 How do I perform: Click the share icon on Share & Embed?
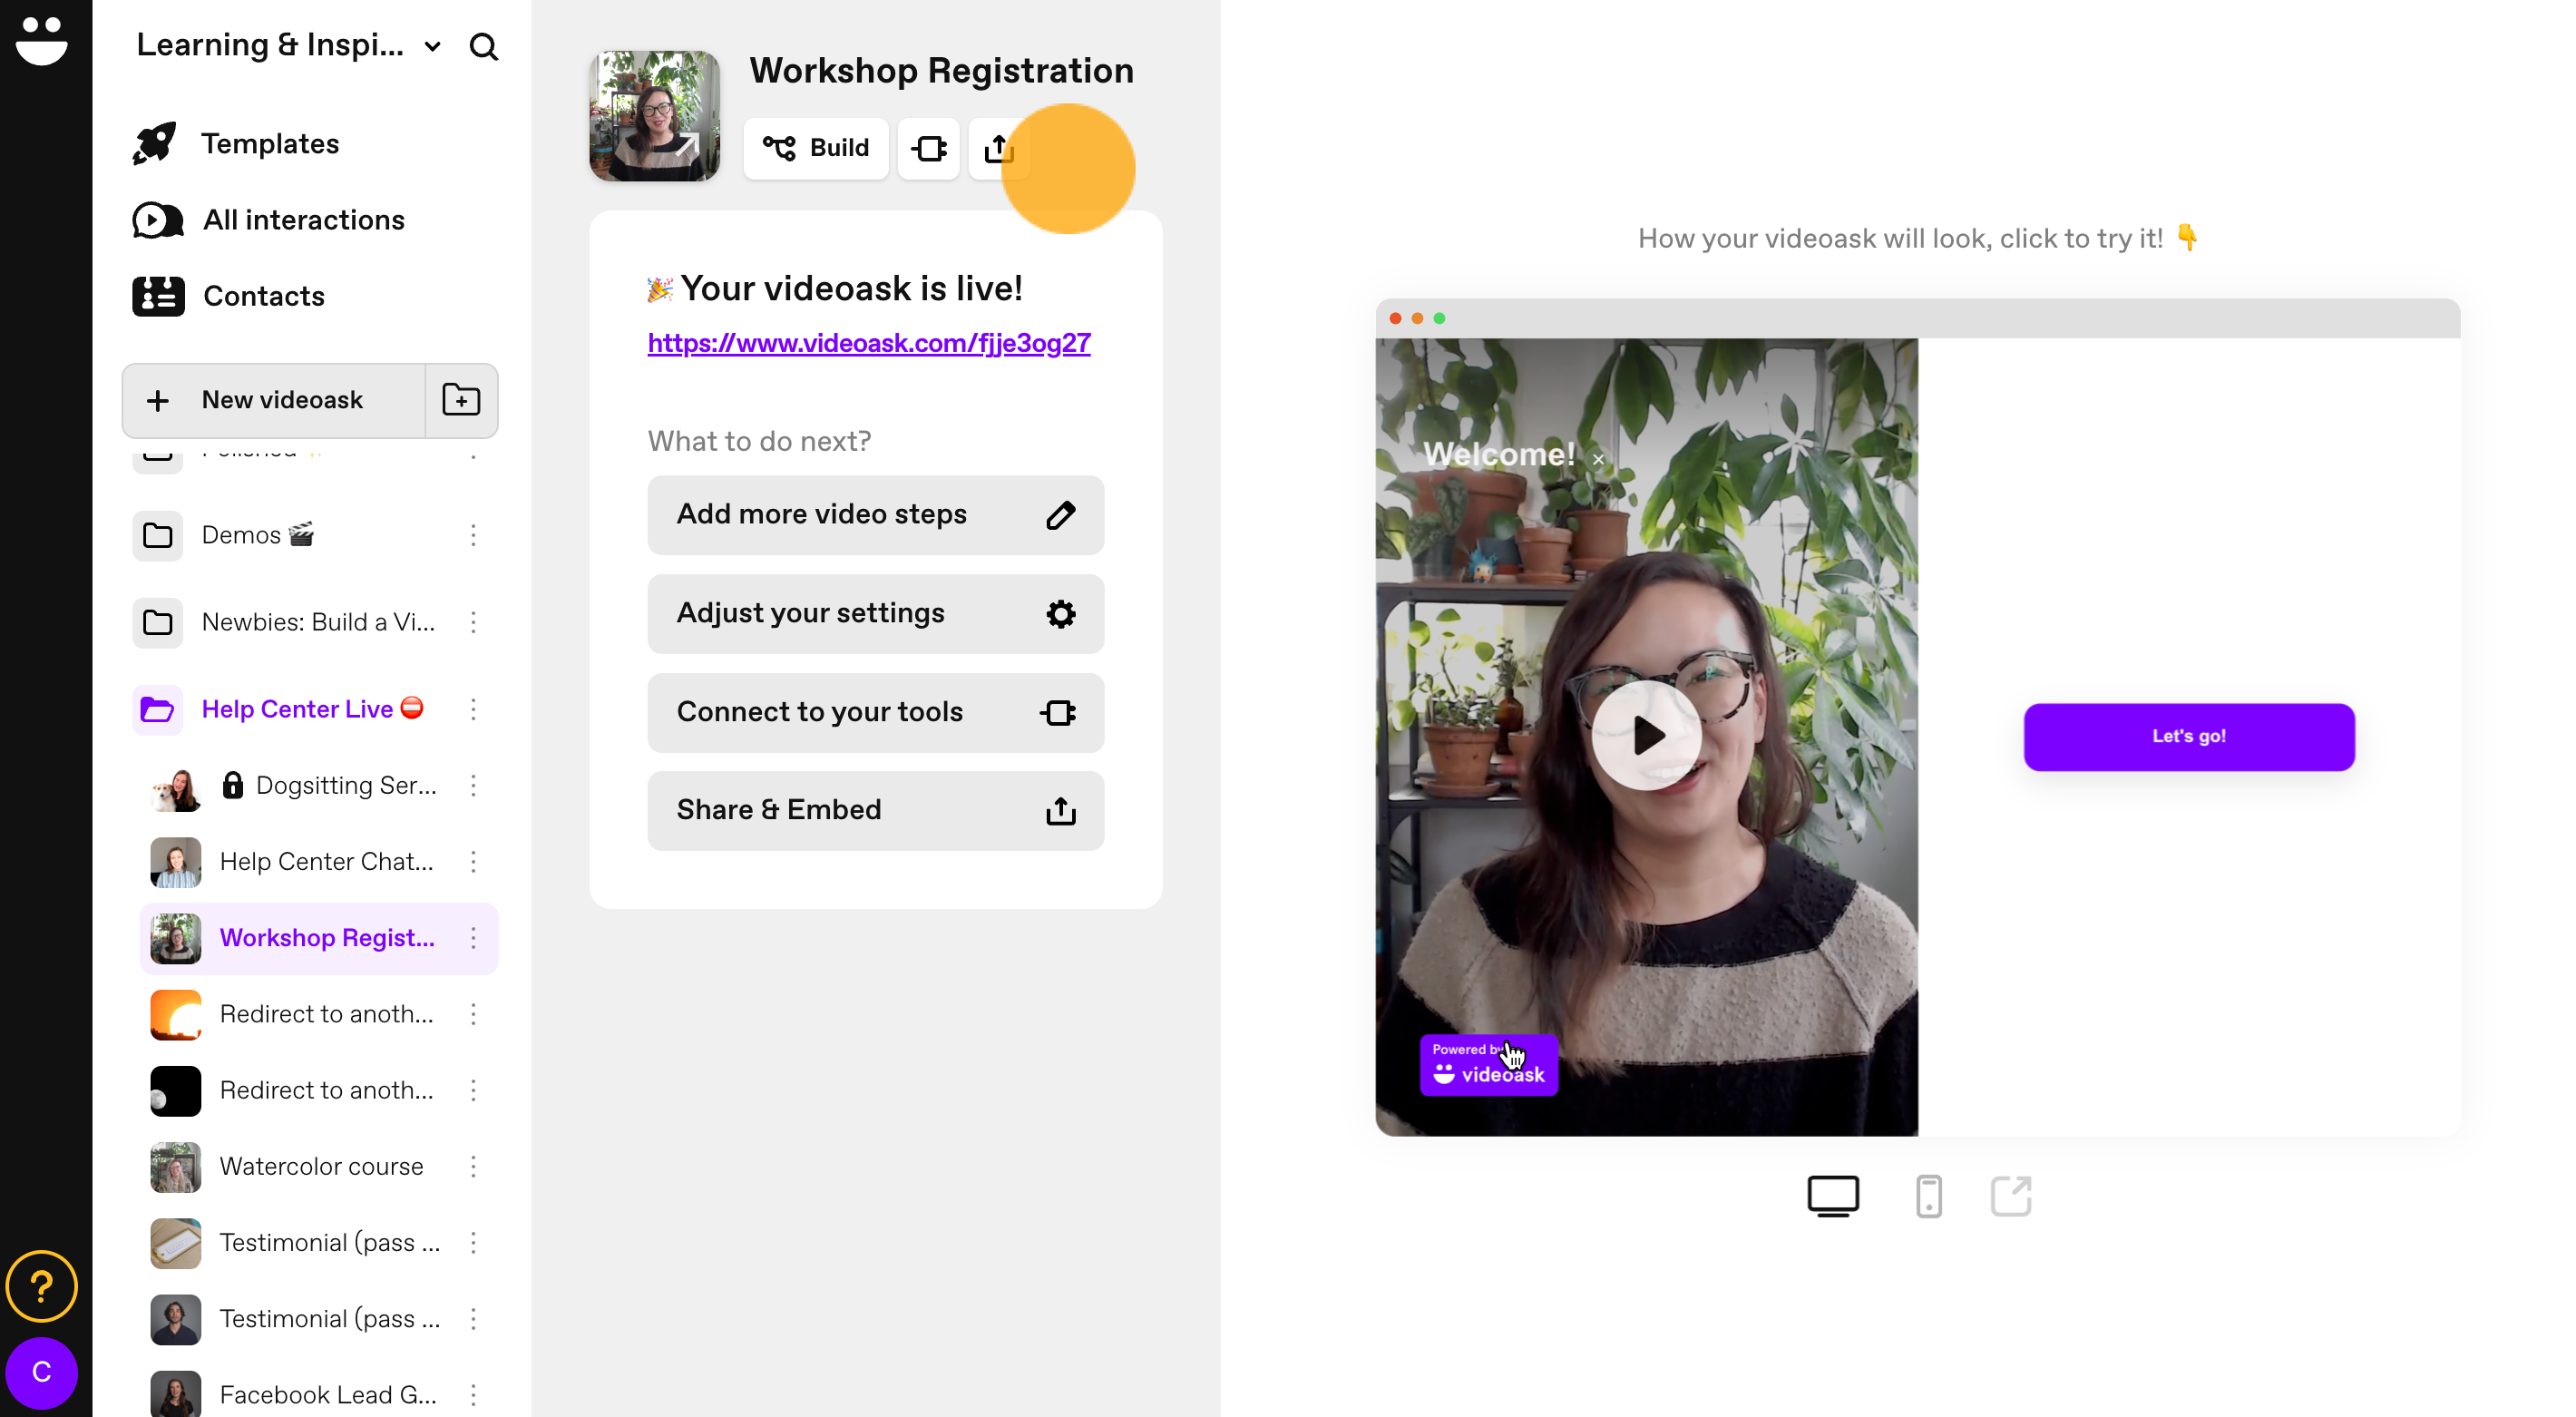pos(1060,810)
